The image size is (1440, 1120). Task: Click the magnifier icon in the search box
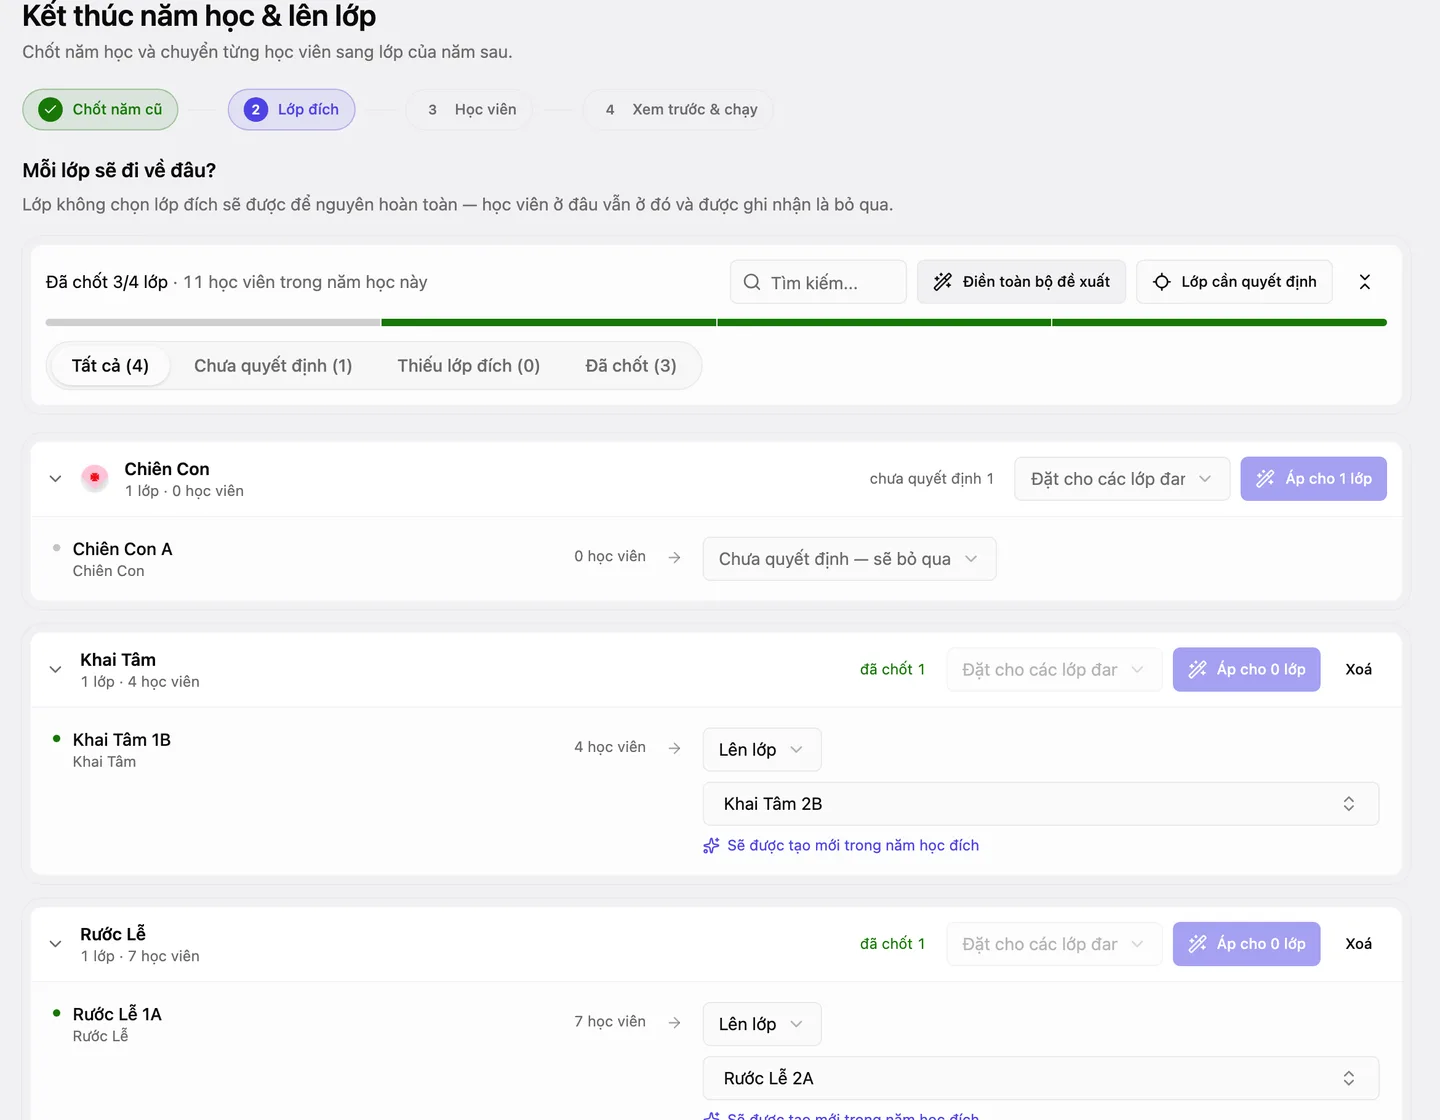coord(752,283)
